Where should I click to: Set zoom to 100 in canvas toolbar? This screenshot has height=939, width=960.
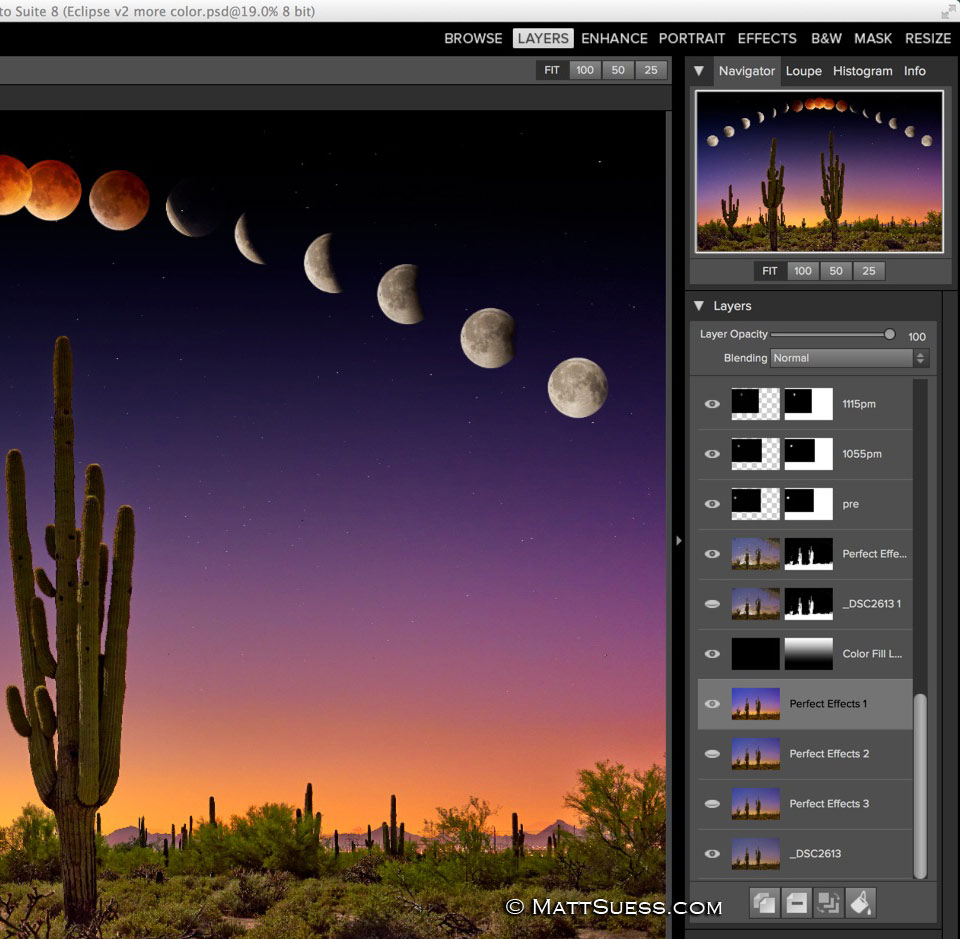pyautogui.click(x=585, y=70)
